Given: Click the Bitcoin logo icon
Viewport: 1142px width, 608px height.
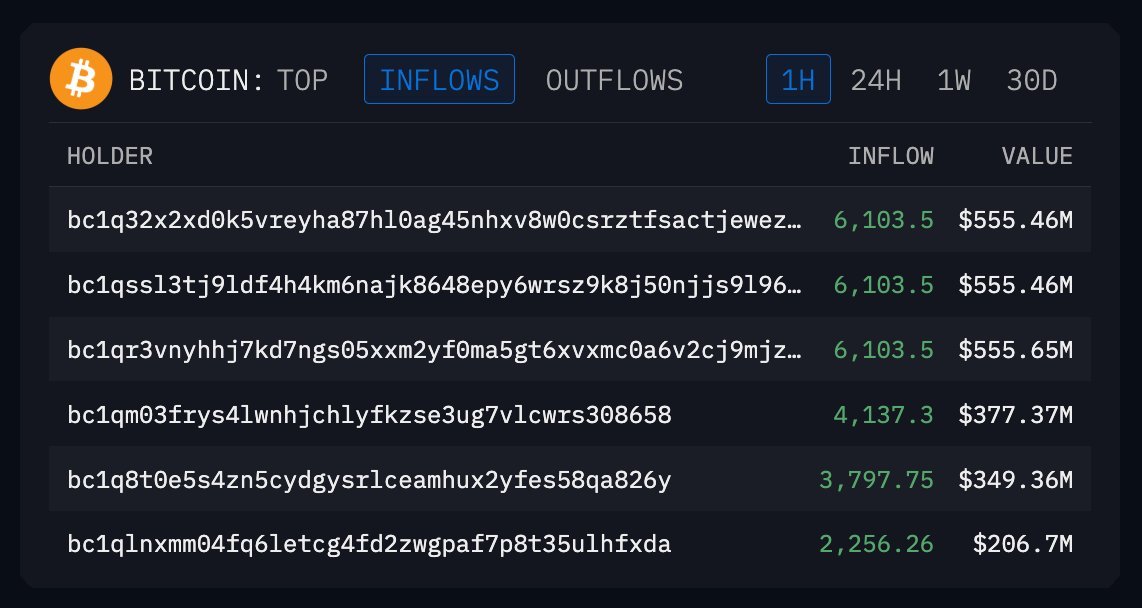Looking at the screenshot, I should pyautogui.click(x=81, y=79).
